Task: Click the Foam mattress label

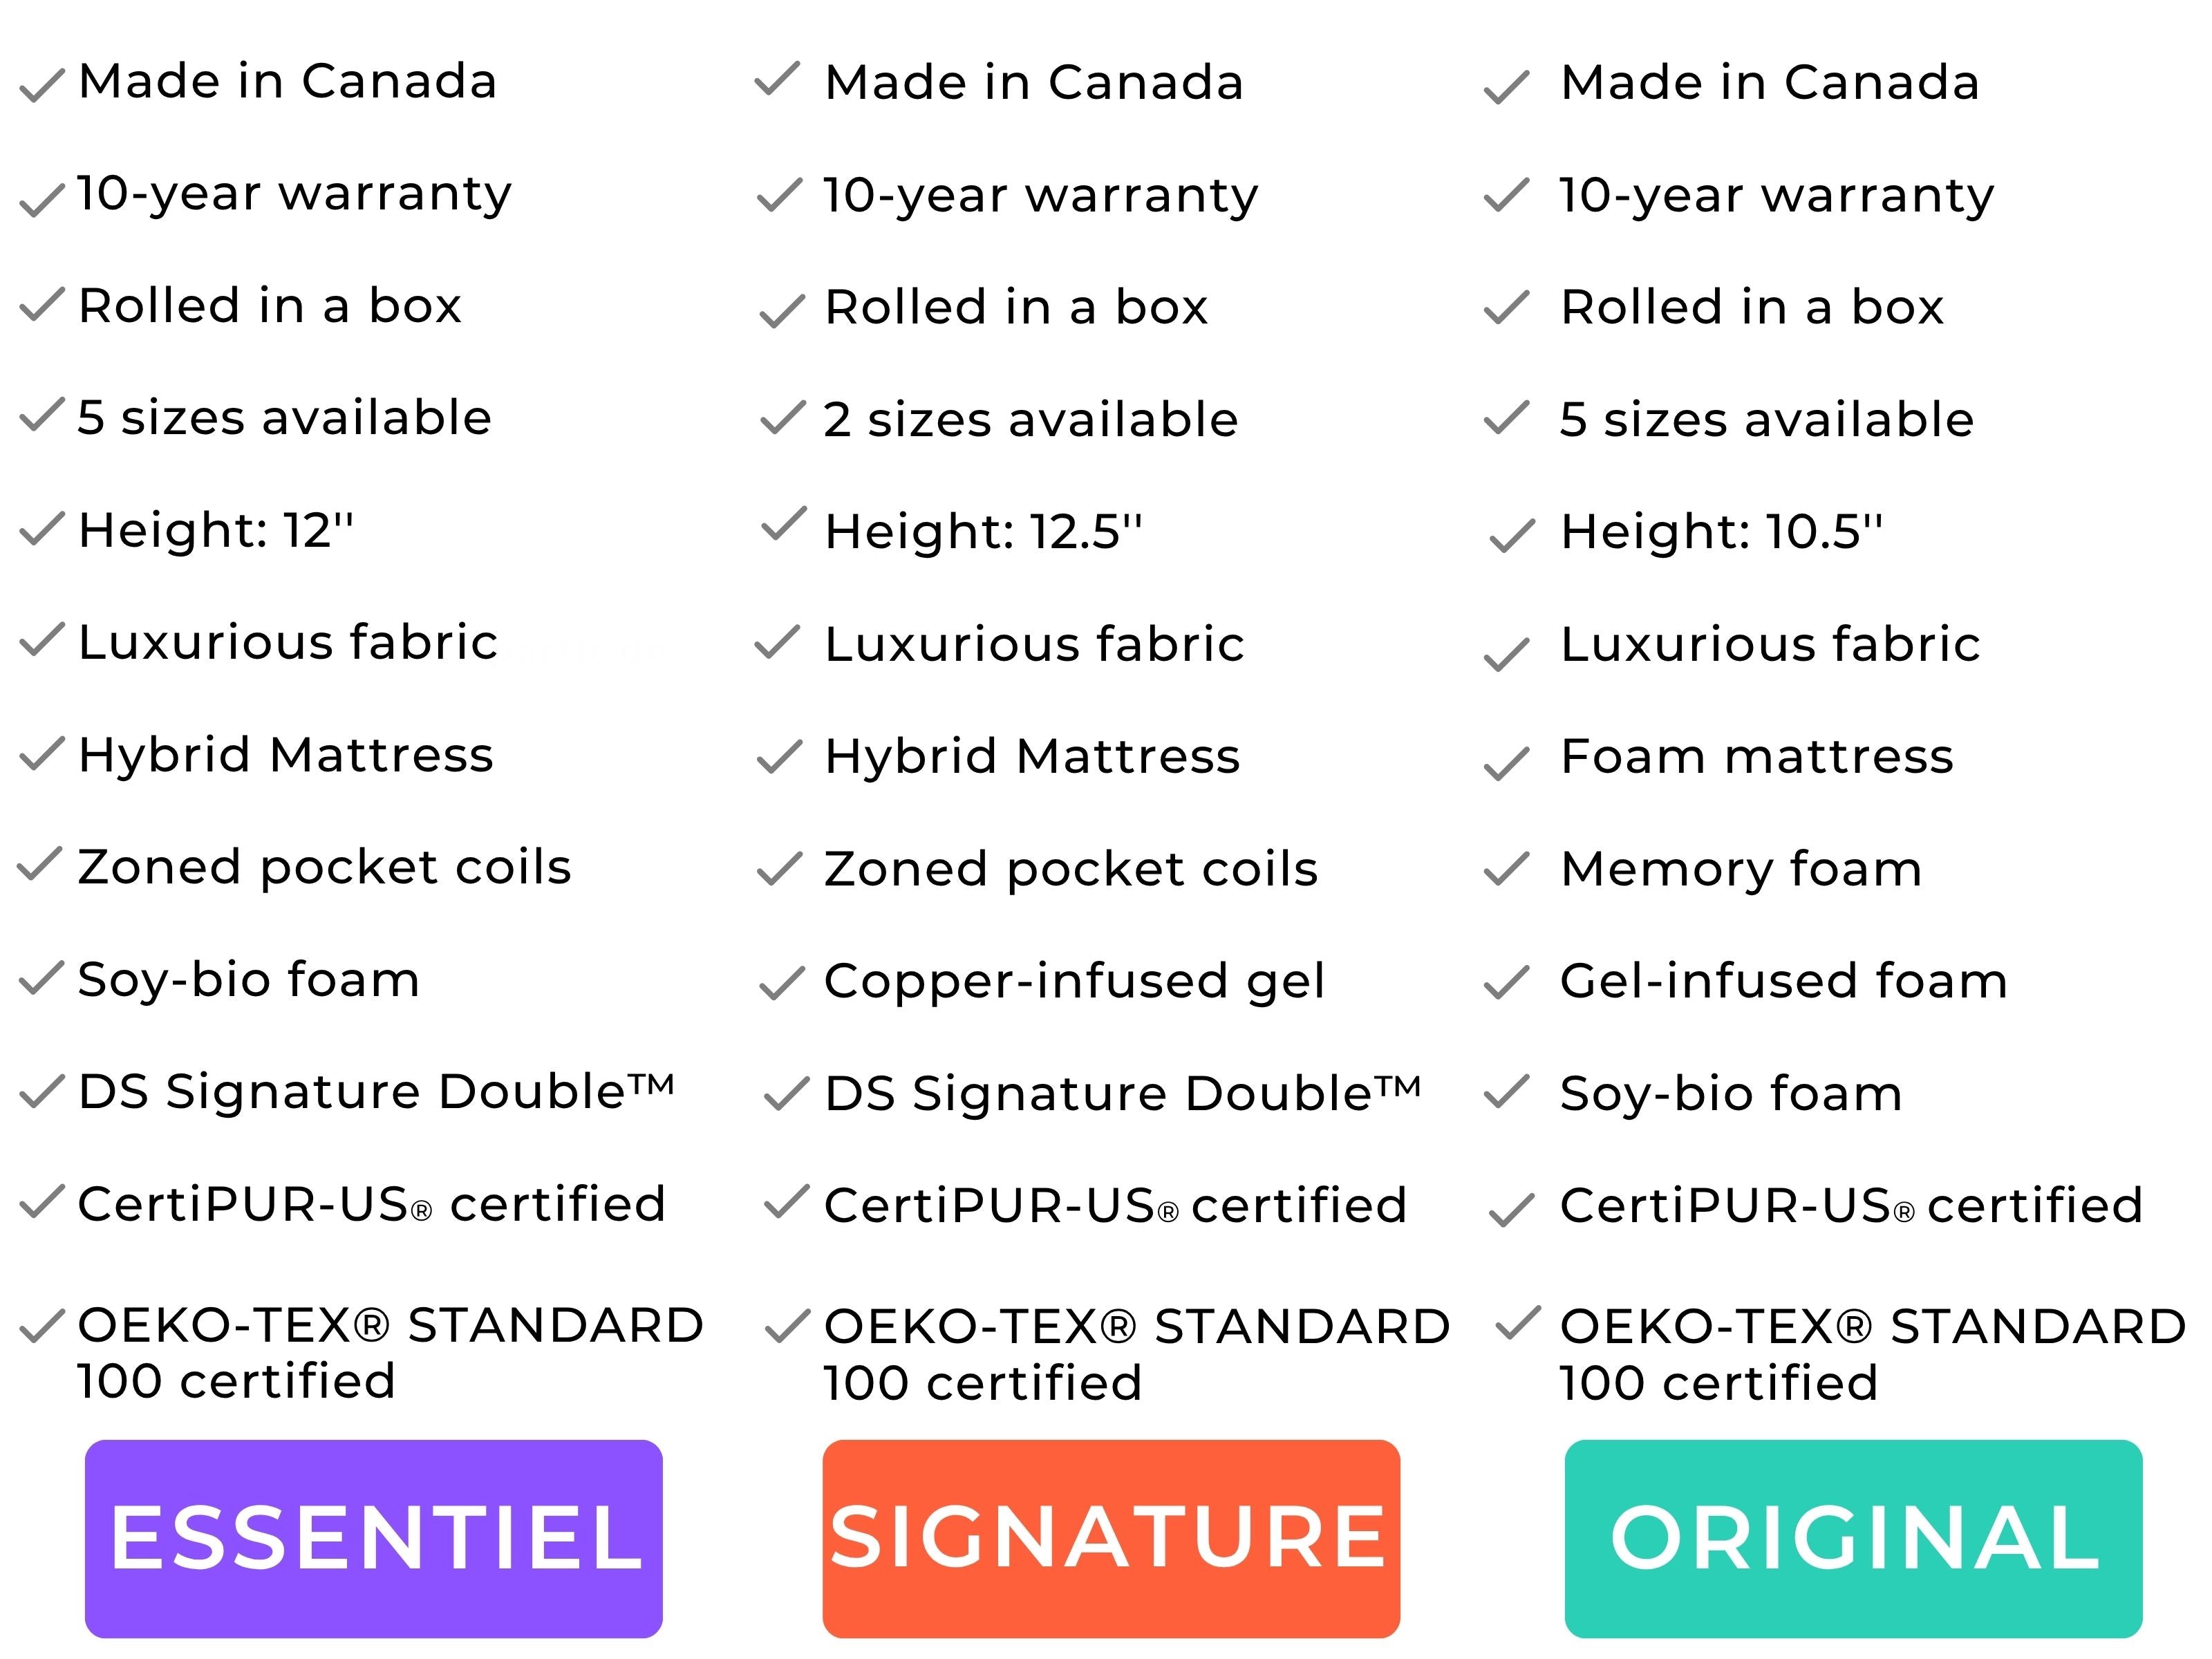Action: click(1757, 756)
